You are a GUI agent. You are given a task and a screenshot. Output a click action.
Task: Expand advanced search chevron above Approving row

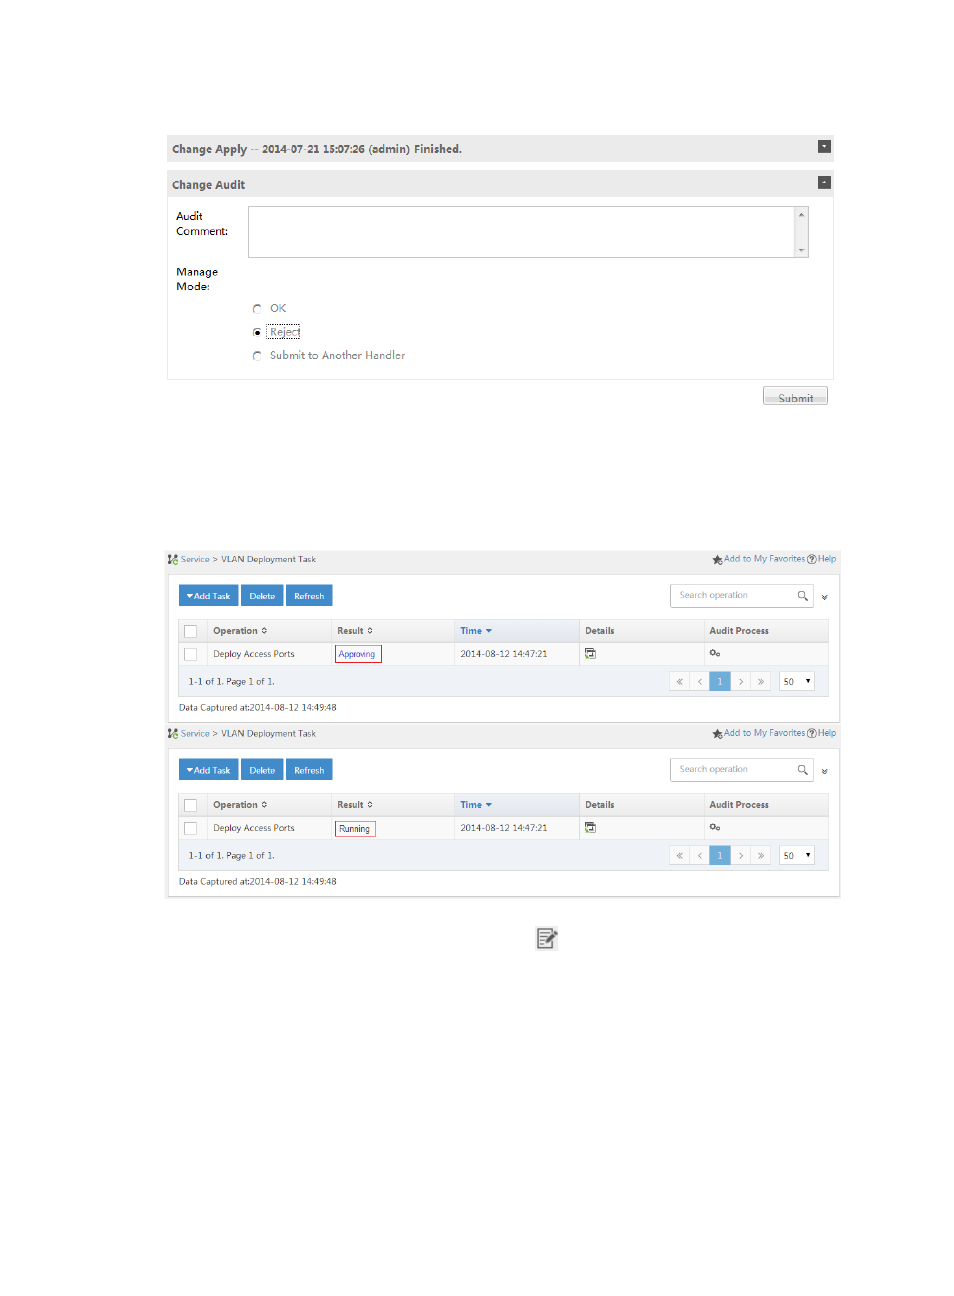tap(824, 597)
